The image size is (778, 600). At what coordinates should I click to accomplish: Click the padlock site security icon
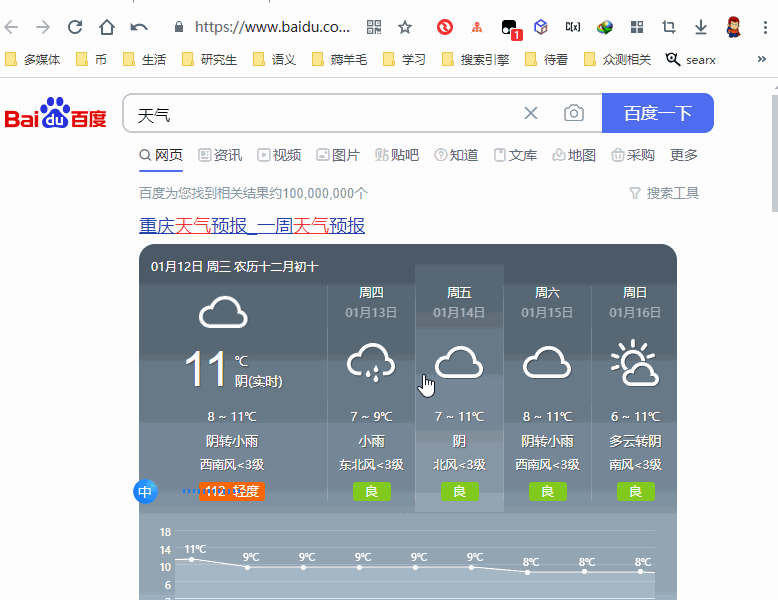(x=179, y=27)
